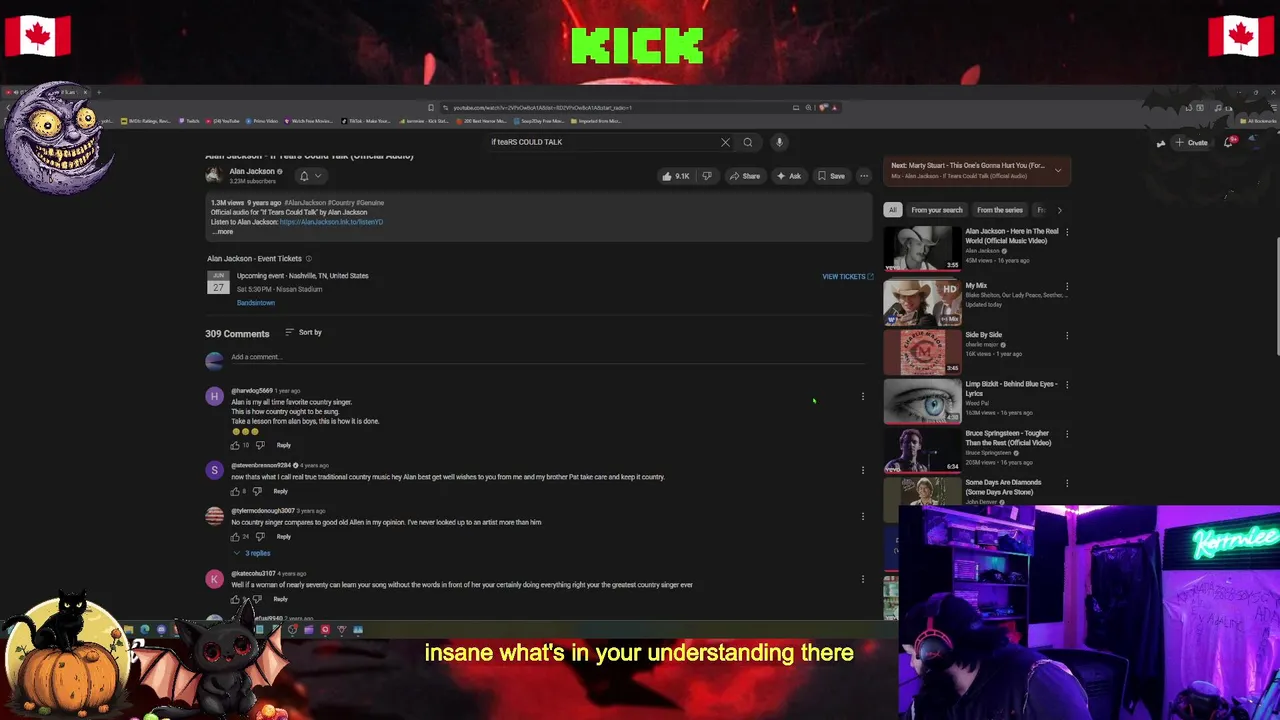Dislike the comment from @tylermcdonough3007
The height and width of the screenshot is (720, 1280).
coord(260,537)
